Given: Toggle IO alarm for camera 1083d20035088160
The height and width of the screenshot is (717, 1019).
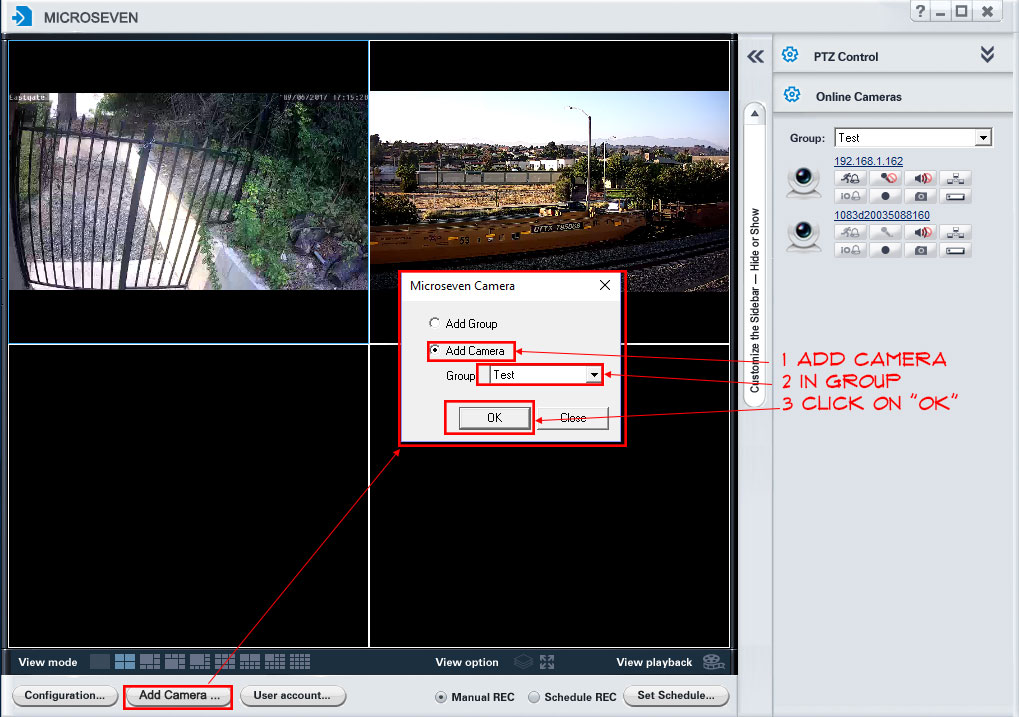Looking at the screenshot, I should 850,250.
